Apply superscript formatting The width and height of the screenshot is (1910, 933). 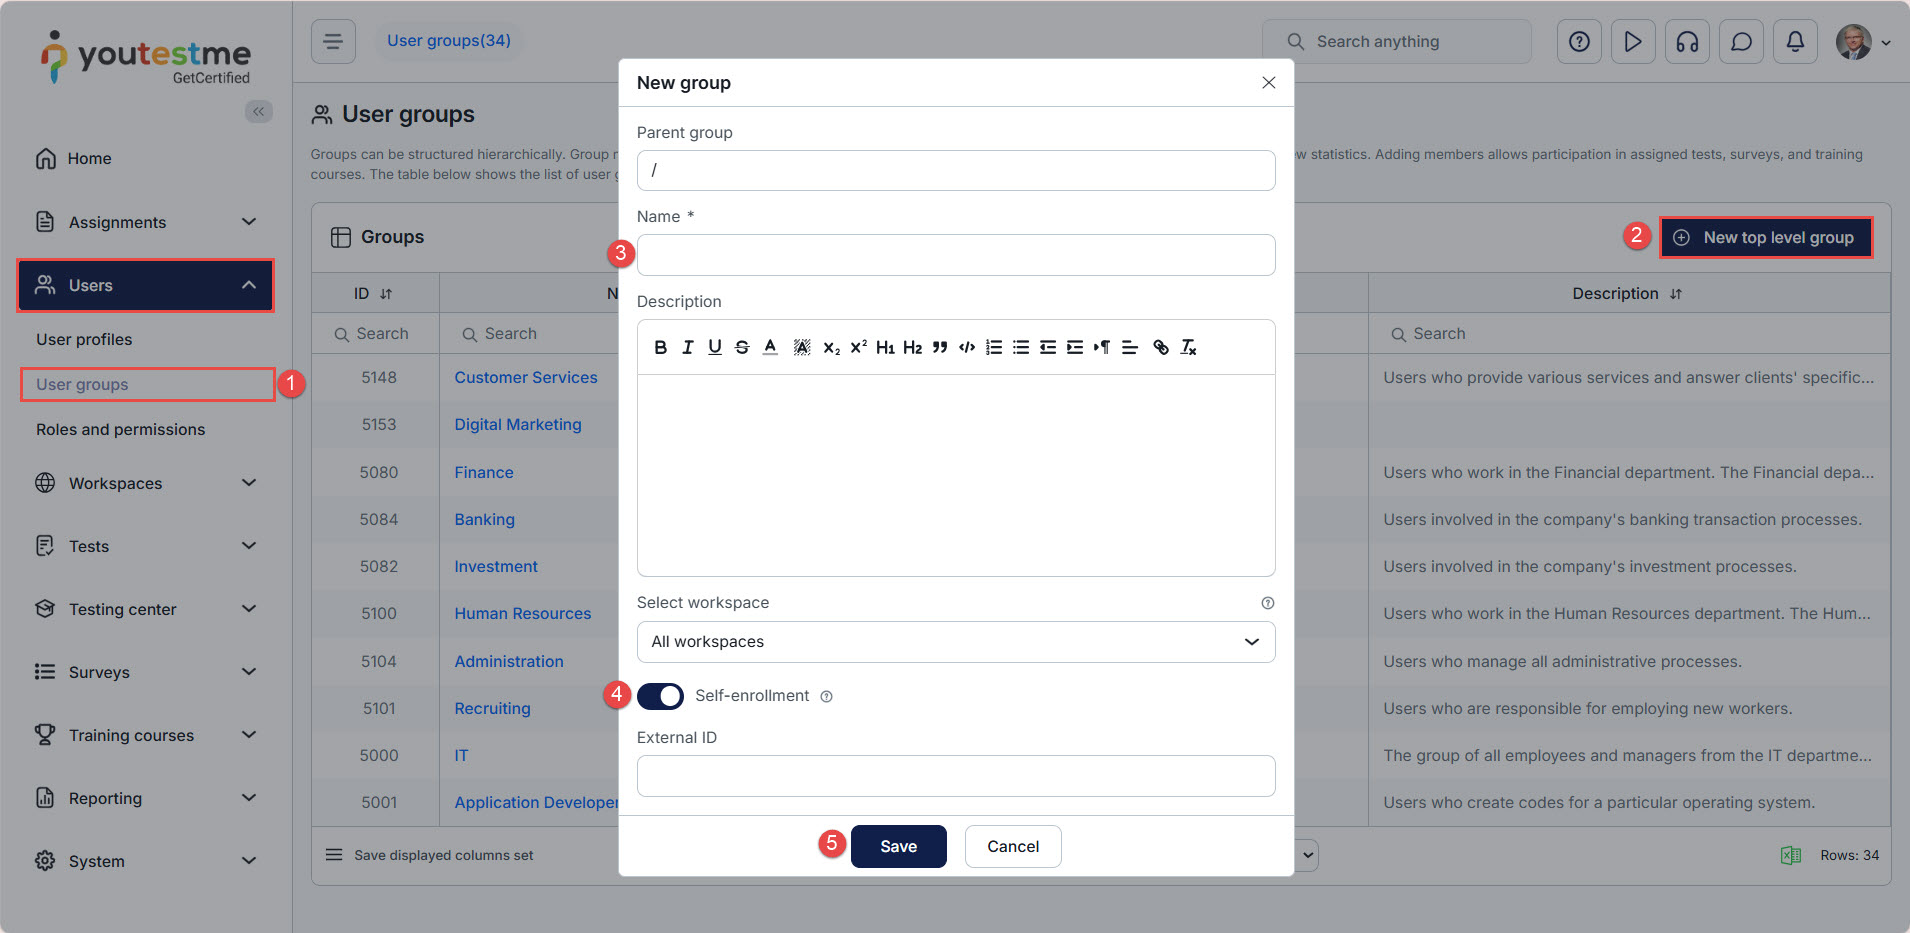(x=858, y=347)
